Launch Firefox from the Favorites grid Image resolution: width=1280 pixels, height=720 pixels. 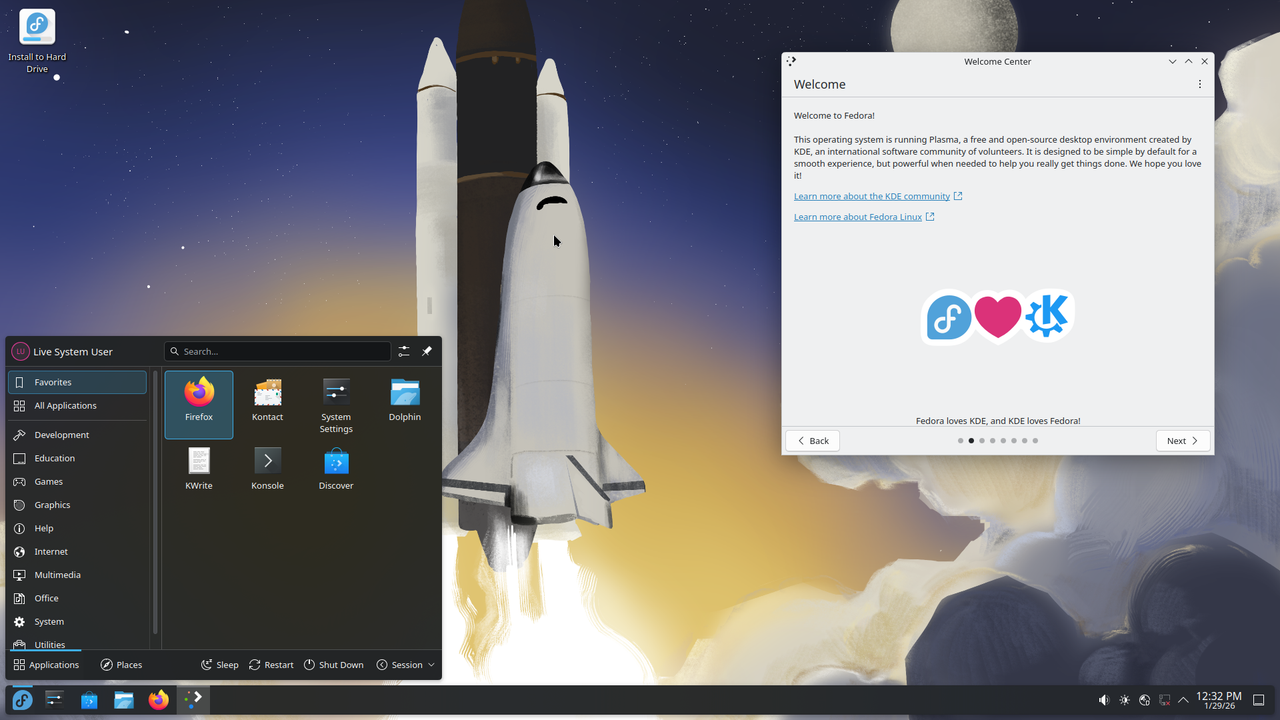click(199, 404)
